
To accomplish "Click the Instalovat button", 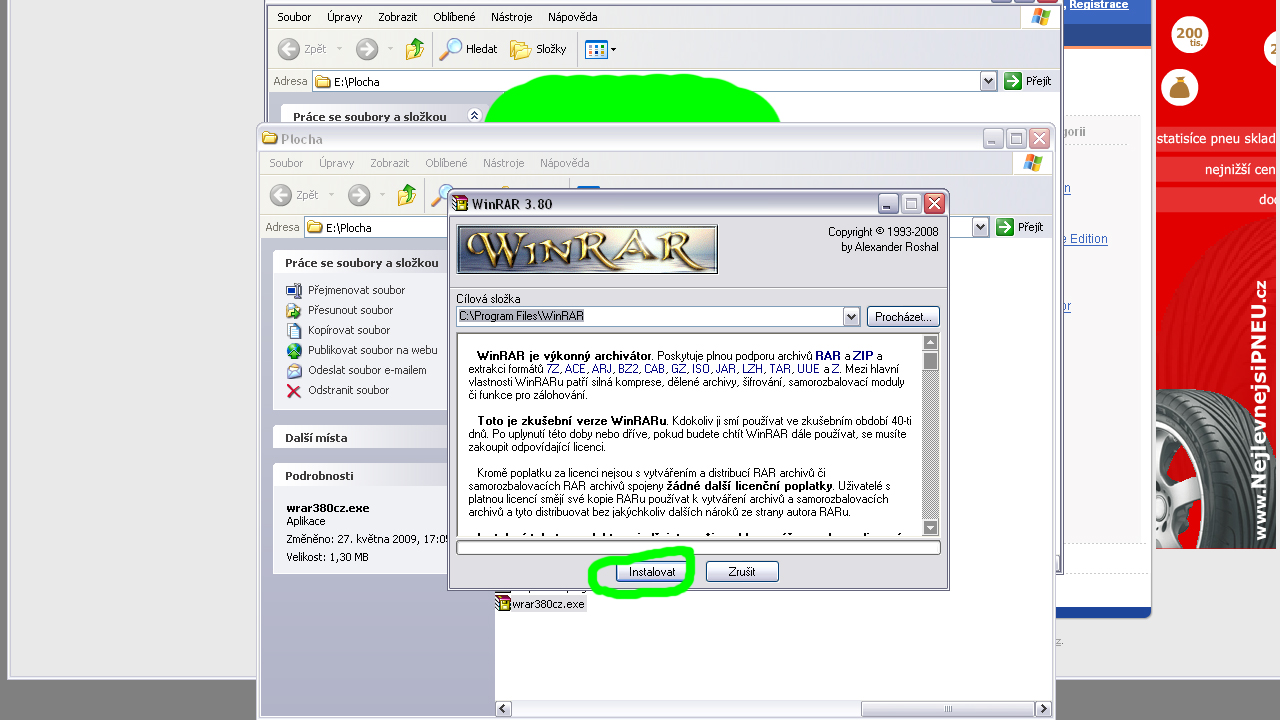I will tap(652, 572).
